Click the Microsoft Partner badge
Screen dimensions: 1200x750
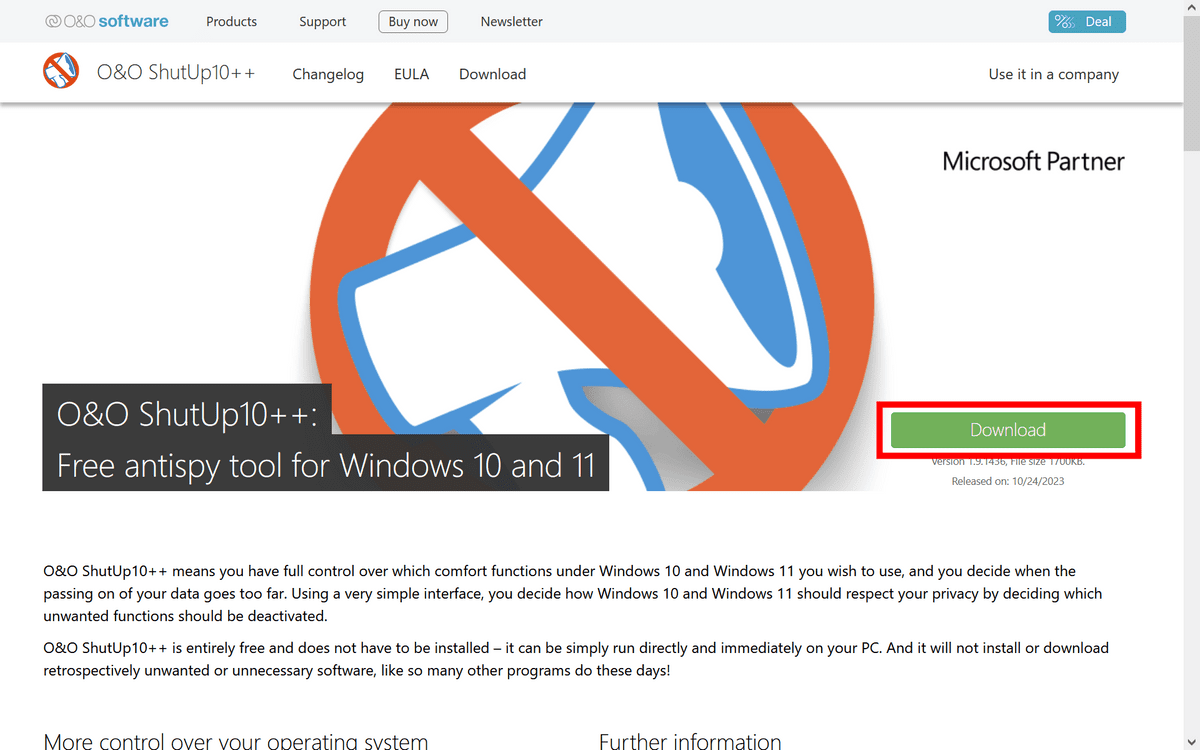coord(1033,161)
